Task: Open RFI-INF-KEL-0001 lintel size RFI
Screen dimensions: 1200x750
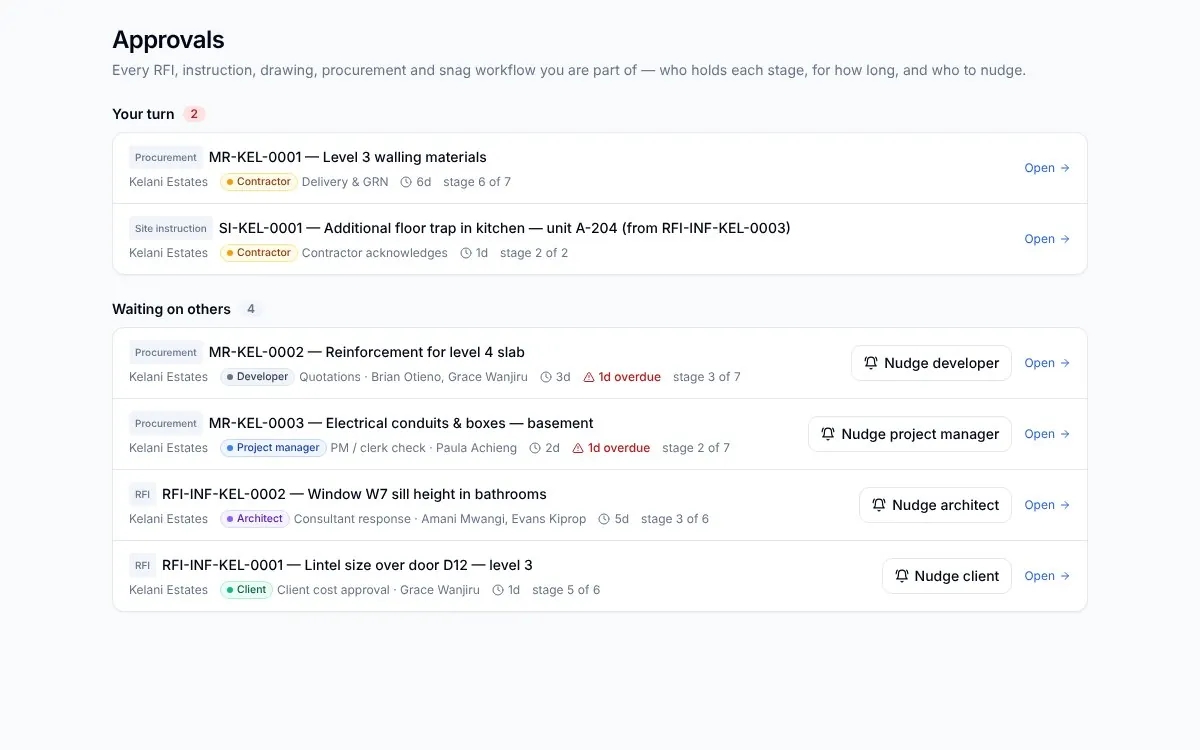Action: pos(1047,576)
